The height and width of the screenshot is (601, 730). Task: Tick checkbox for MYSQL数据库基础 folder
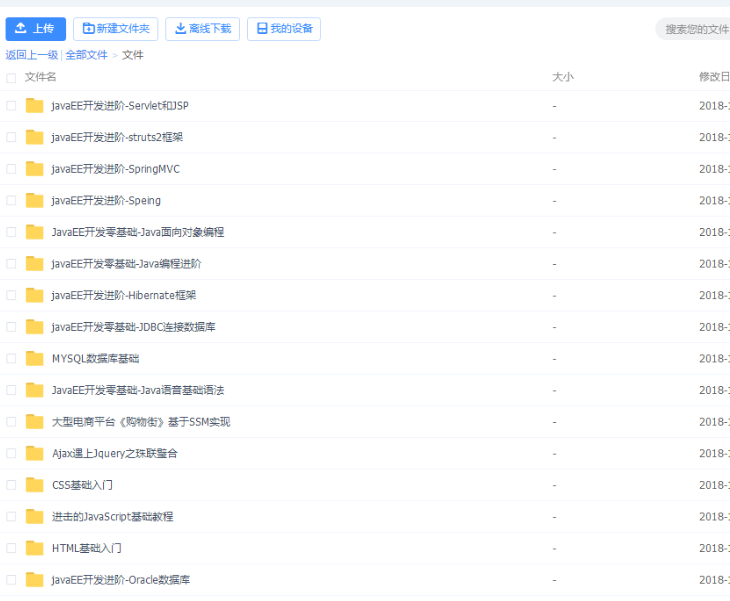11,358
